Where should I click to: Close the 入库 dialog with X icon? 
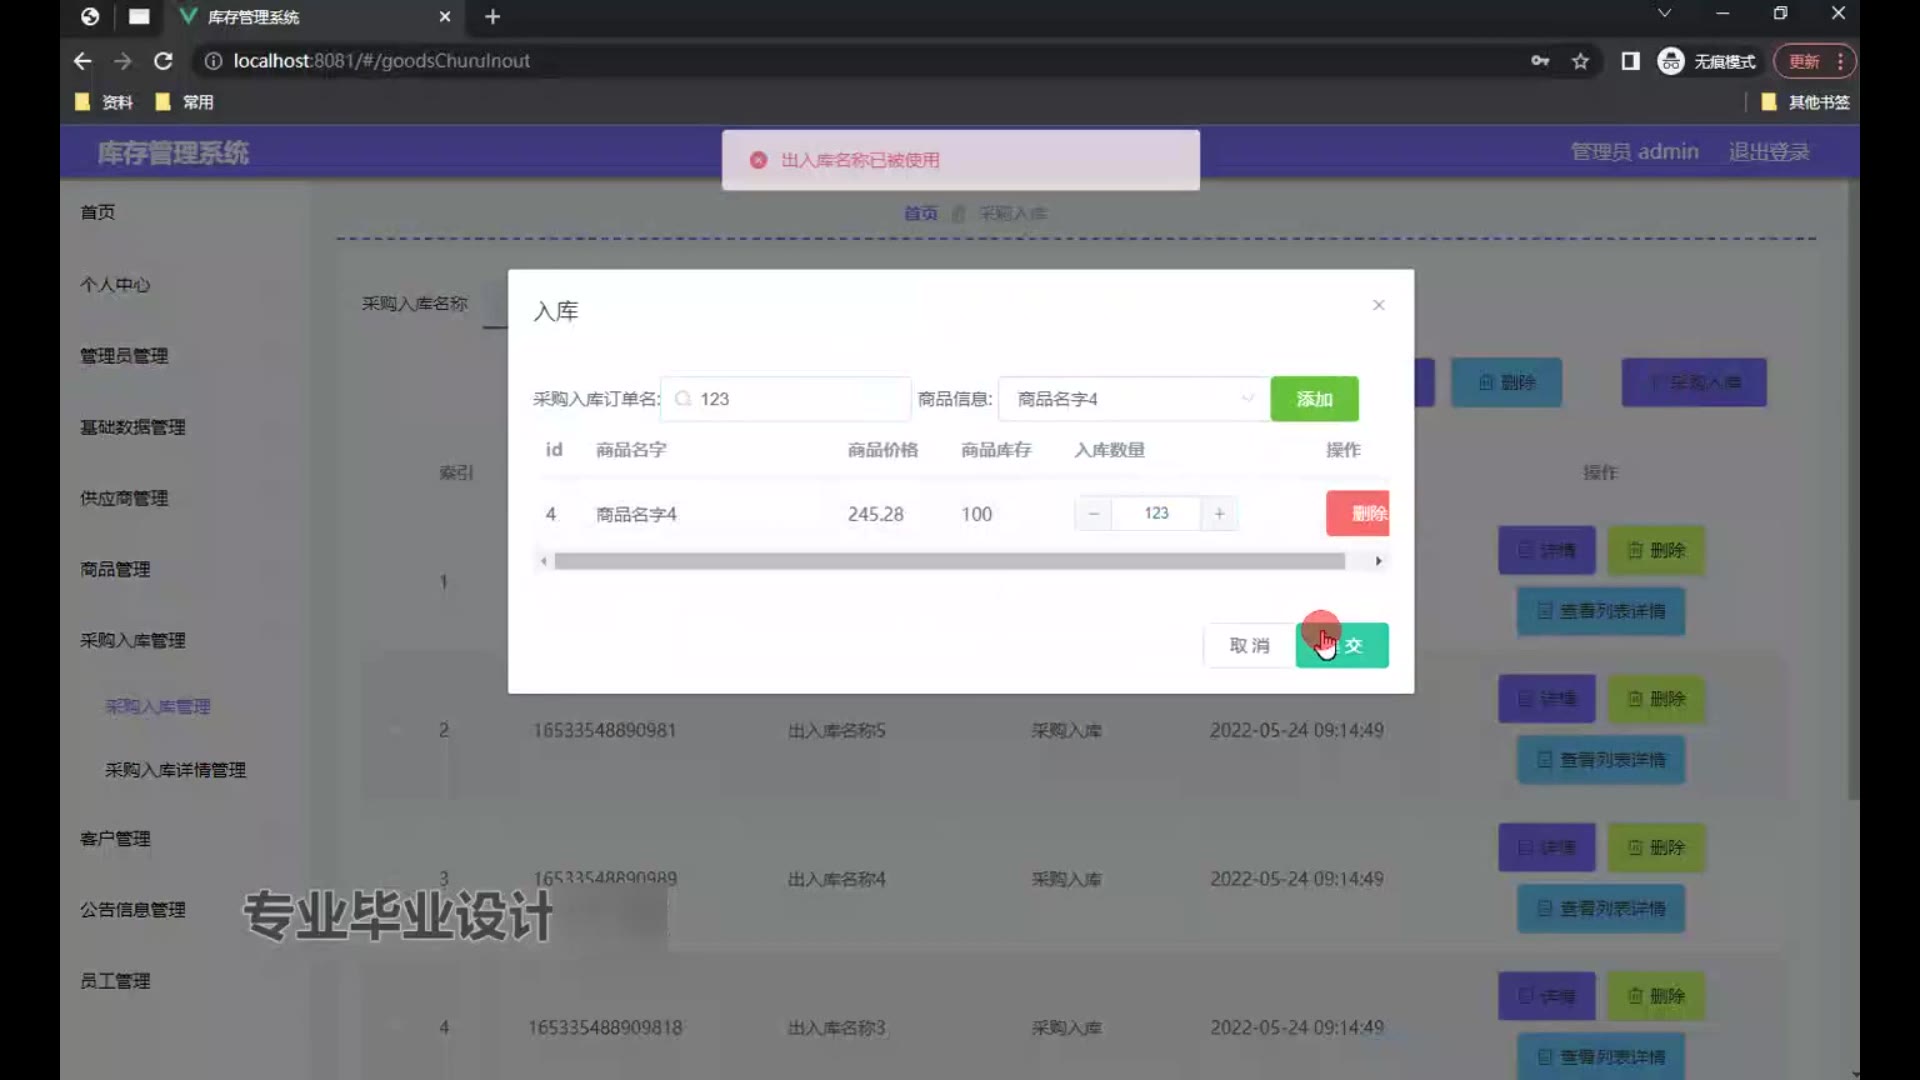1378,305
